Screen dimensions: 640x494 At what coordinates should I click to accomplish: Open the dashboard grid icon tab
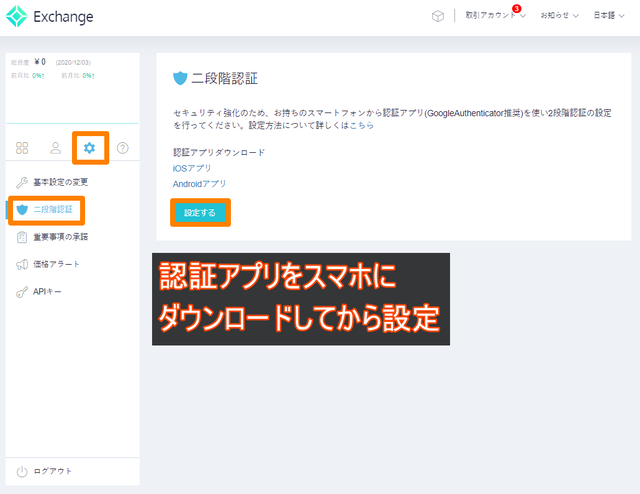point(22,148)
